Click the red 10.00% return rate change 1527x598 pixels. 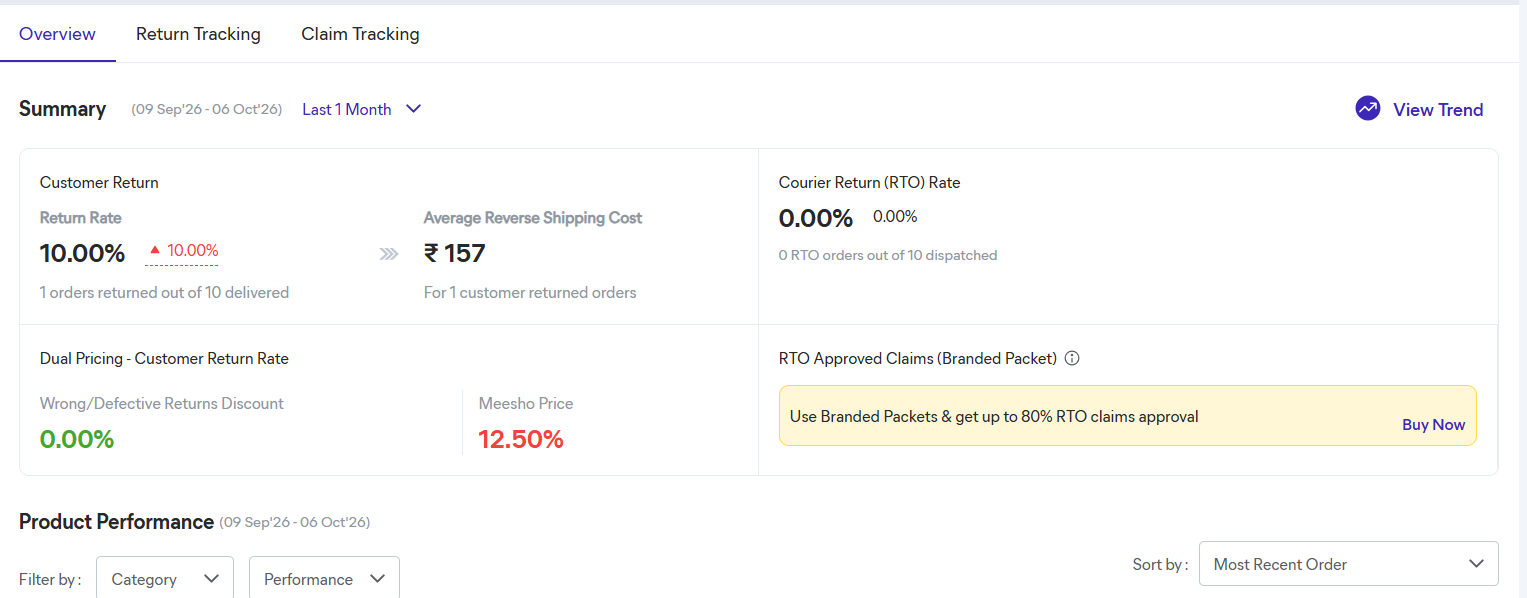(x=183, y=251)
